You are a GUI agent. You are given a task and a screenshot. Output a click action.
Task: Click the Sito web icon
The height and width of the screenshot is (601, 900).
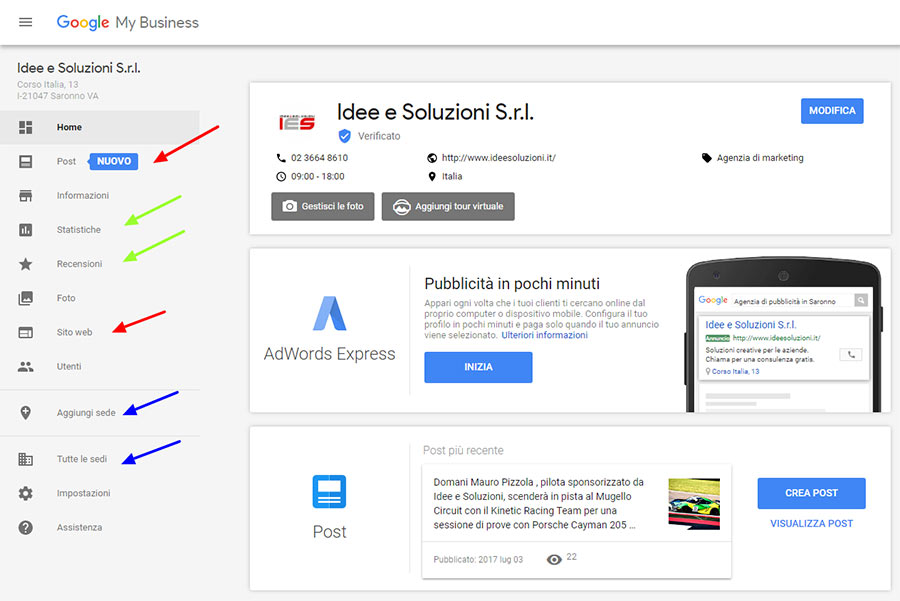tap(25, 332)
